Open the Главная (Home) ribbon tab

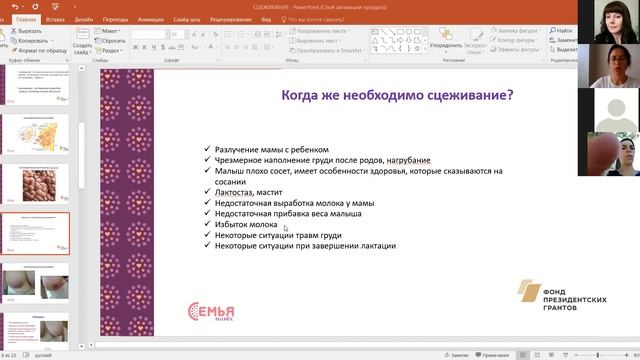click(x=26, y=19)
